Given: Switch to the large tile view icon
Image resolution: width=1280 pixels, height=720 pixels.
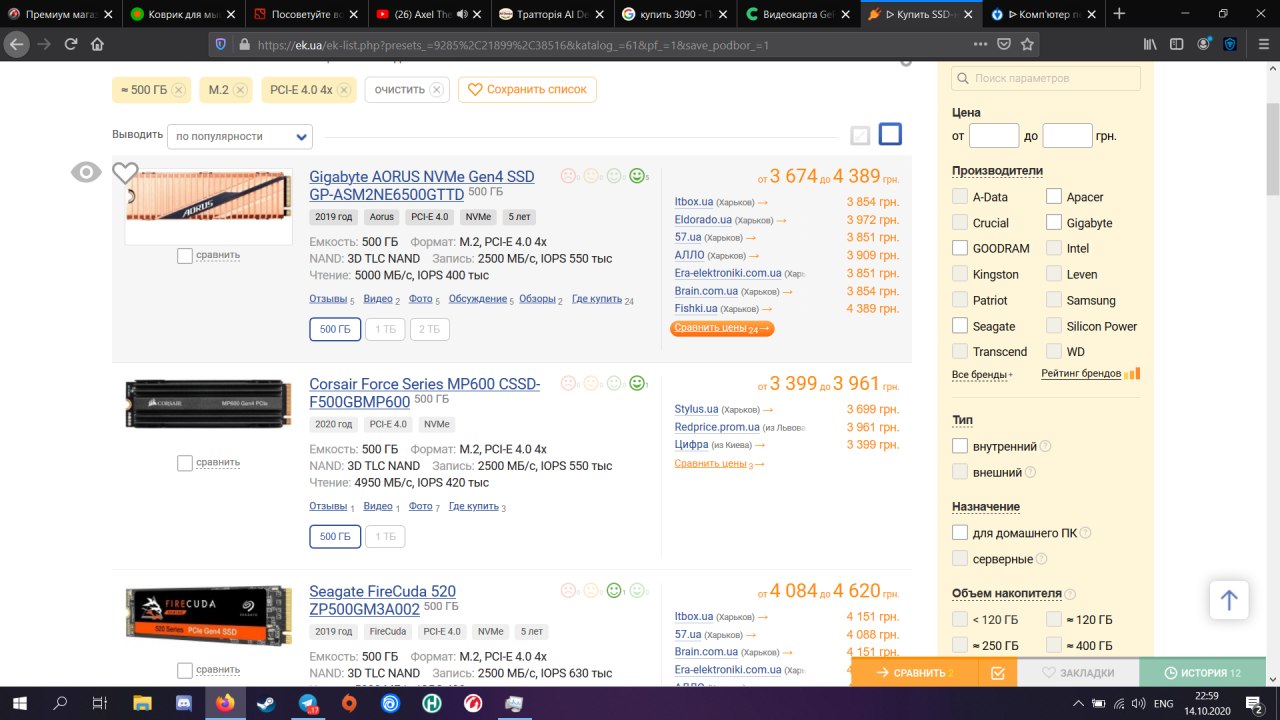Looking at the screenshot, I should click(x=890, y=134).
